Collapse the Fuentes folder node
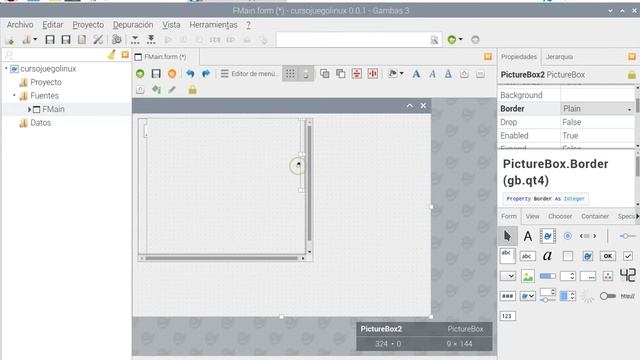 15,96
